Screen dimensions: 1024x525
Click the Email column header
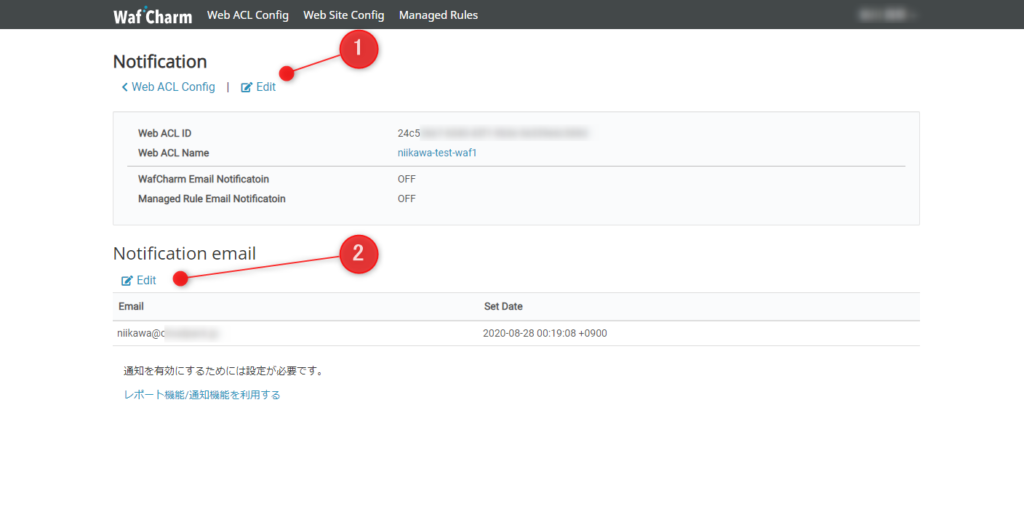tap(132, 306)
